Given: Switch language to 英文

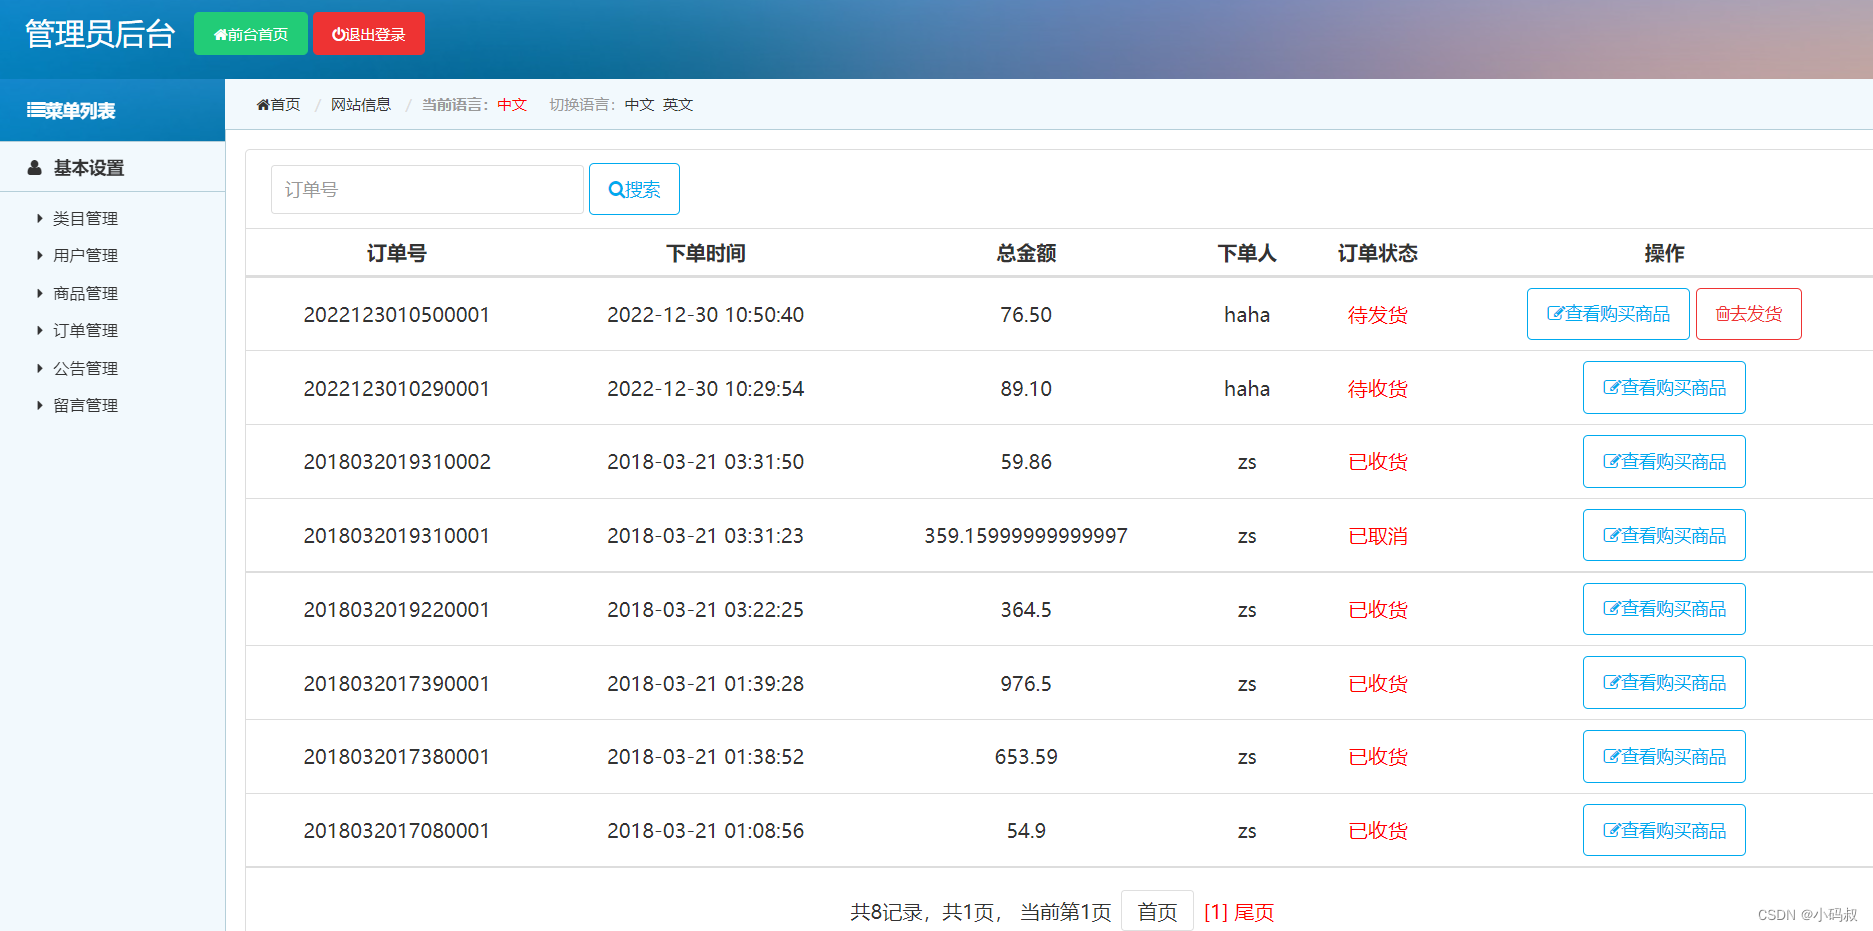Looking at the screenshot, I should click(x=678, y=105).
